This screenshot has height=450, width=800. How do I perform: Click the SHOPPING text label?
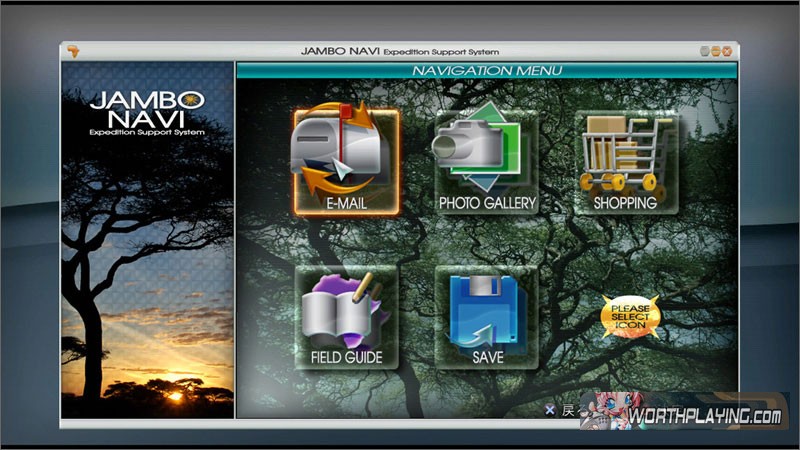point(625,202)
